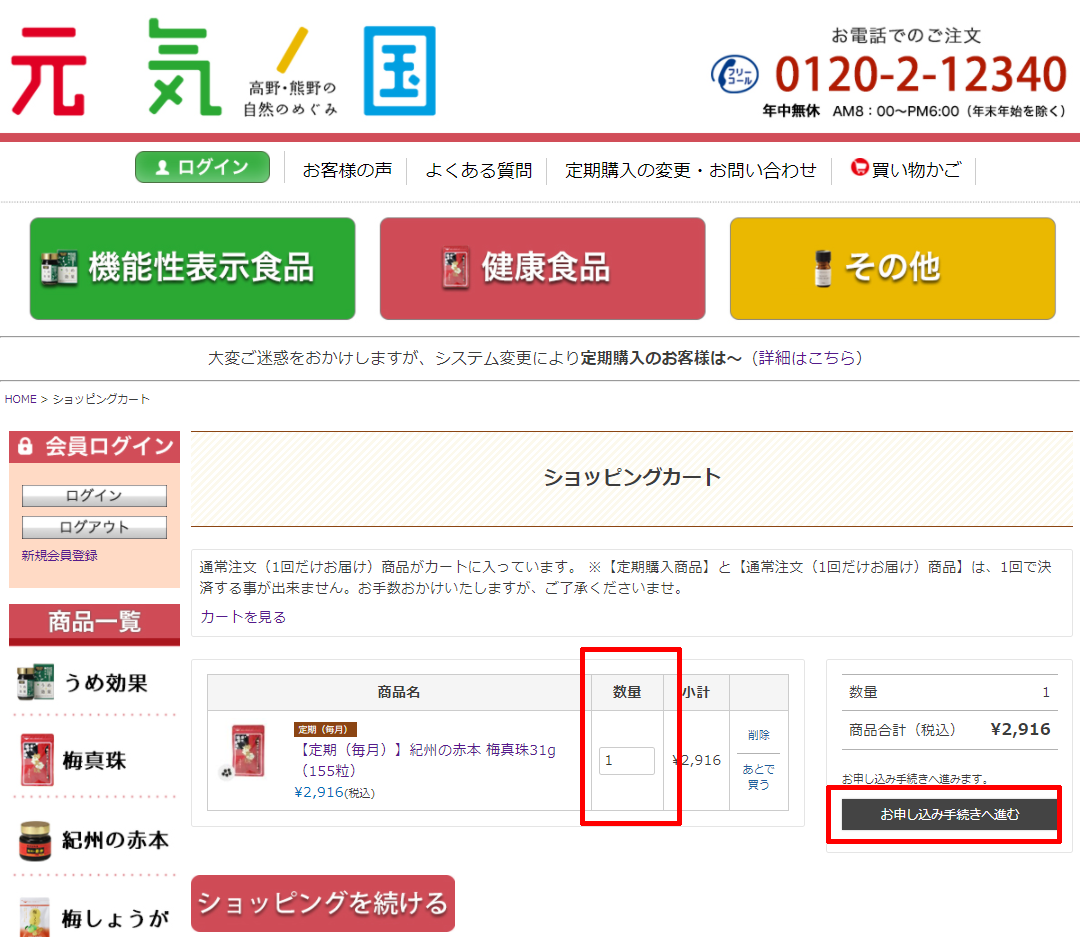Focus the 数量 quantity input field
Viewport: 1080px width, 937px height.
click(x=626, y=761)
